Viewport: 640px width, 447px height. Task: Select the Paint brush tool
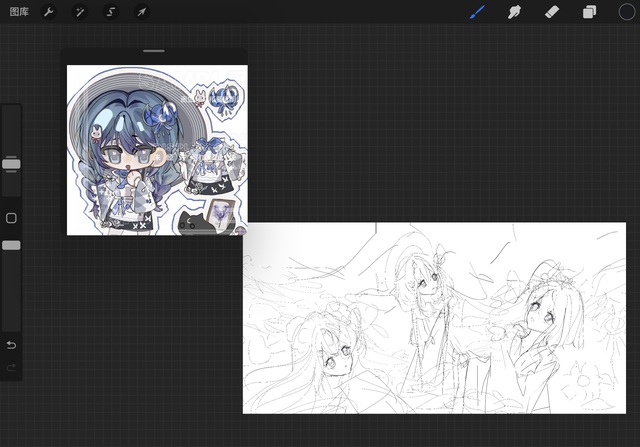477,12
